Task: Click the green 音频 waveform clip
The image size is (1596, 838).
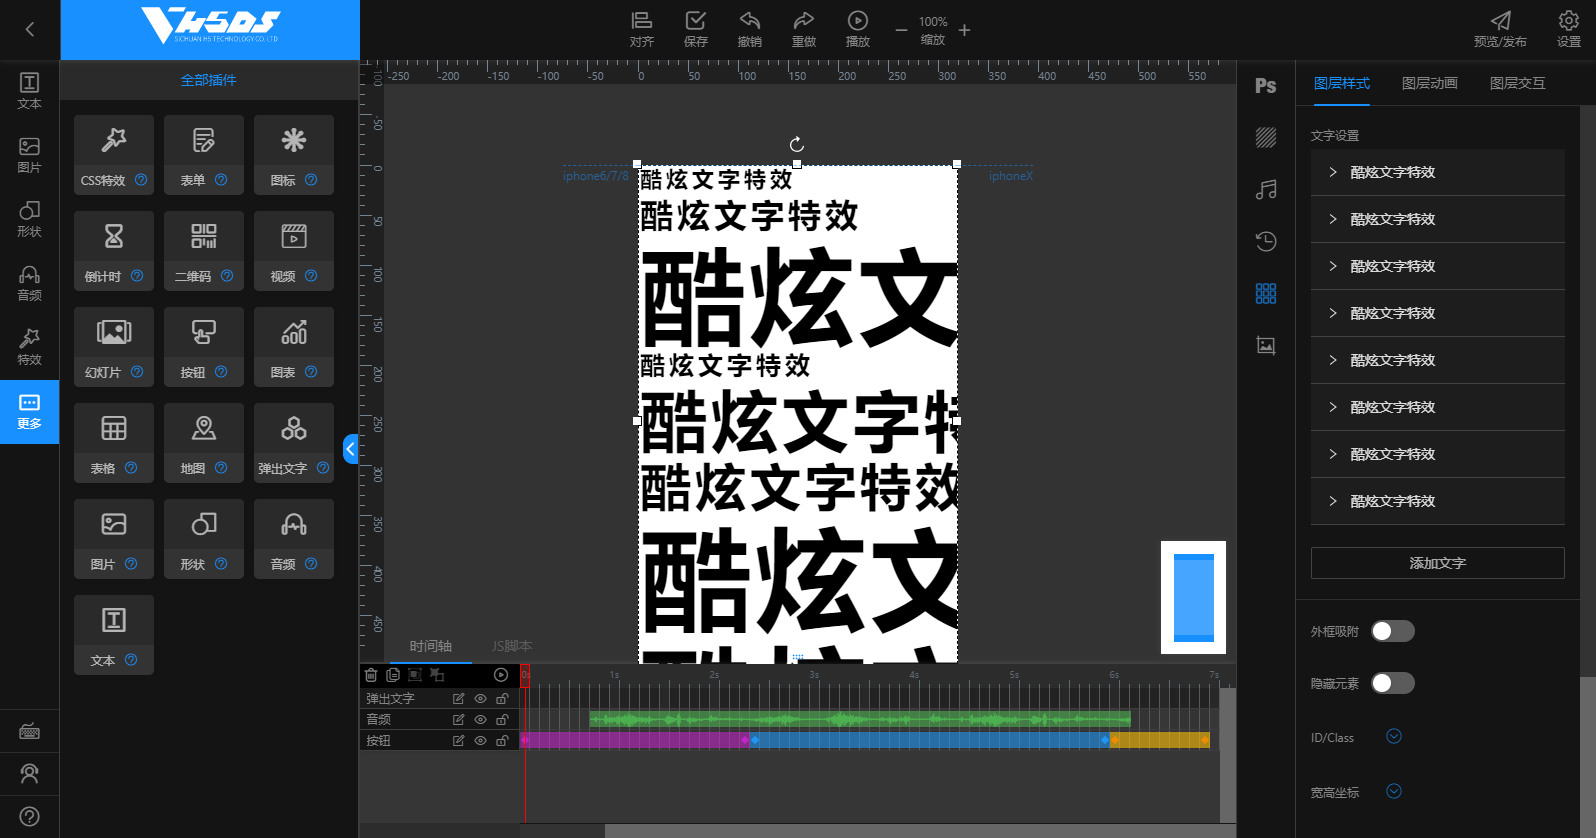Action: tap(860, 720)
